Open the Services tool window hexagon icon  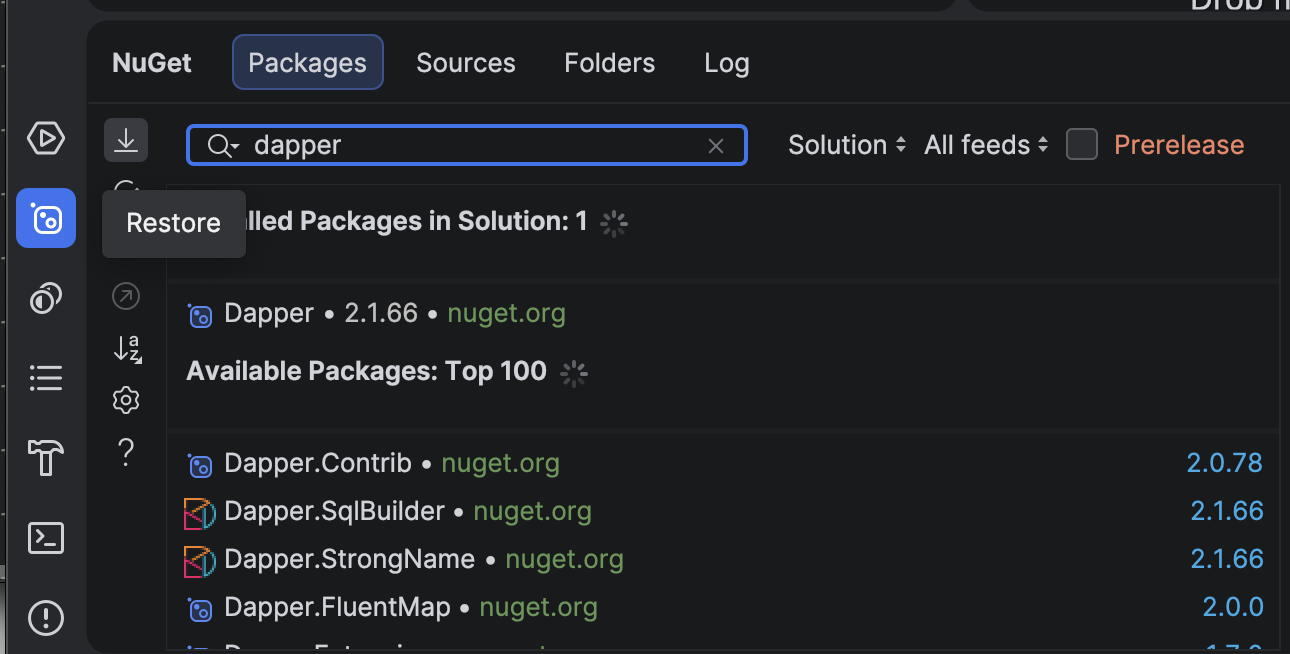[46, 138]
